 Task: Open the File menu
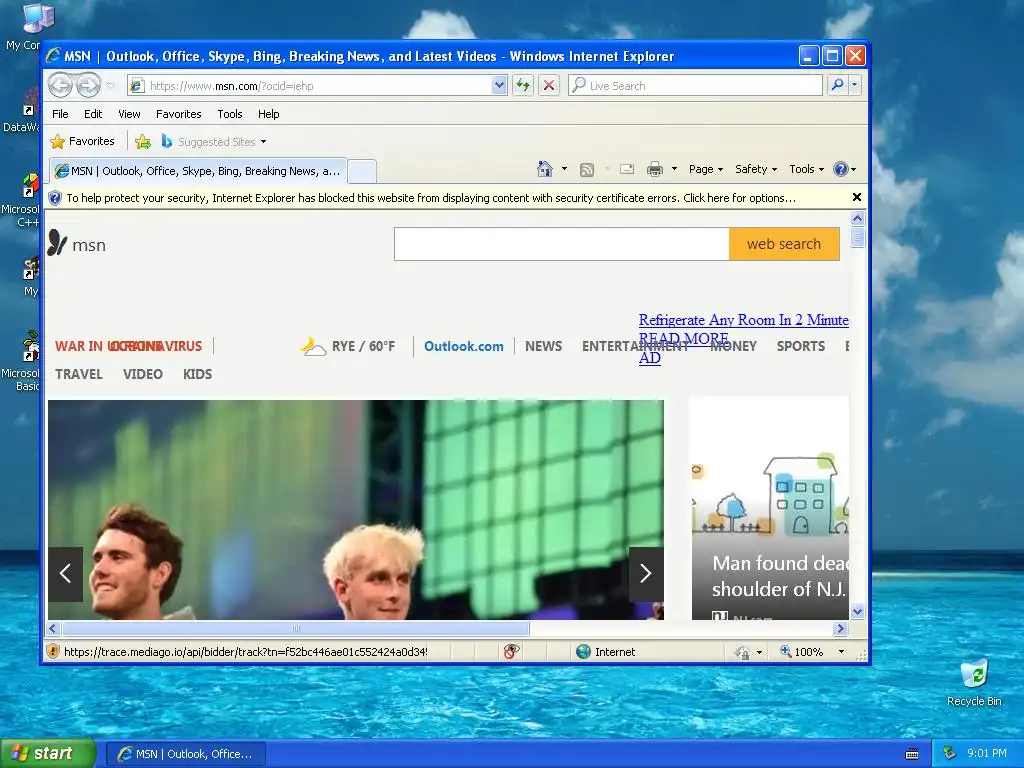point(60,114)
